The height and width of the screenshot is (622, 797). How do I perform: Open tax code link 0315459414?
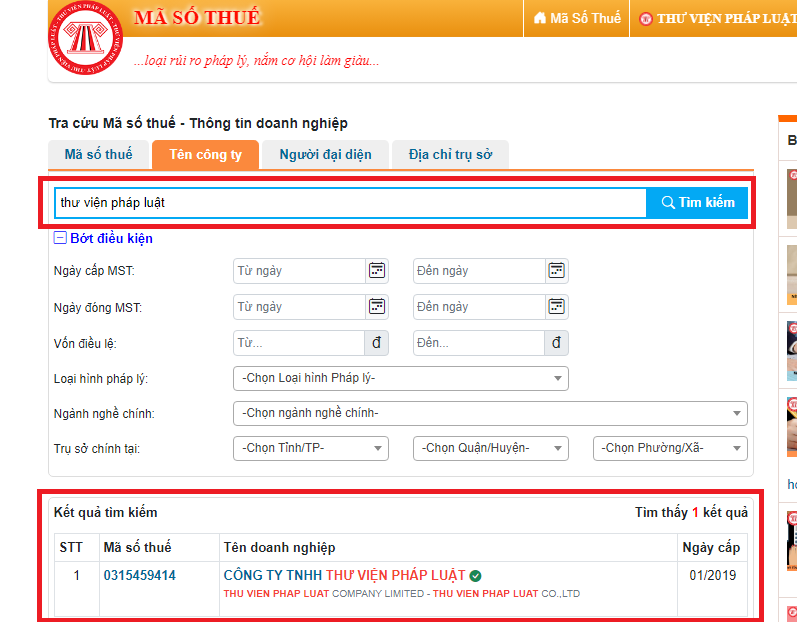140,575
